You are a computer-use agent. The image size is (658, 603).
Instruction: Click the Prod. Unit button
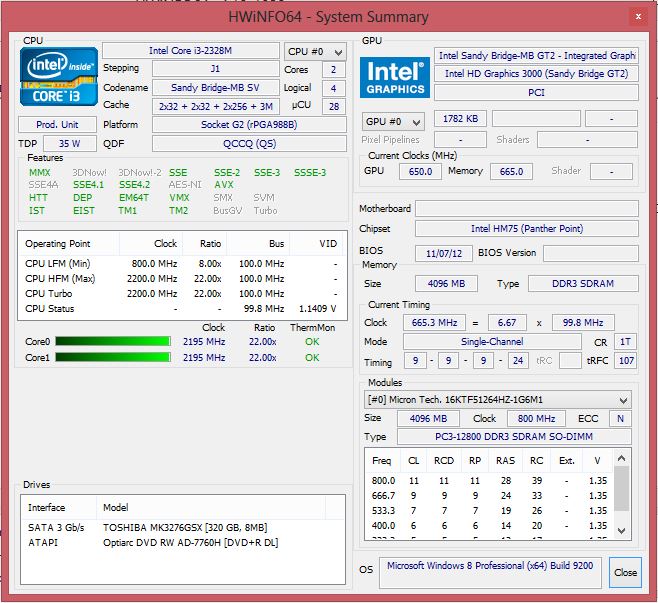click(x=57, y=125)
